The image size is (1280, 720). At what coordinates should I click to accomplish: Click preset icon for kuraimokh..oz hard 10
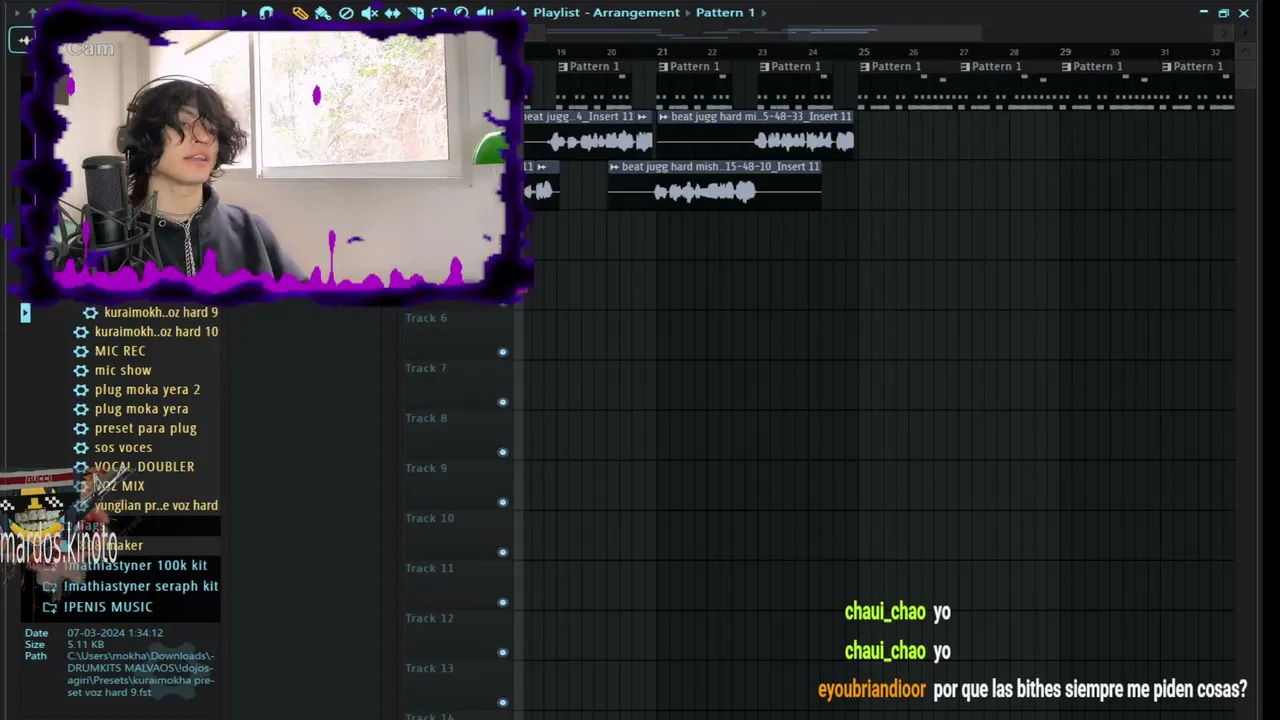[81, 332]
